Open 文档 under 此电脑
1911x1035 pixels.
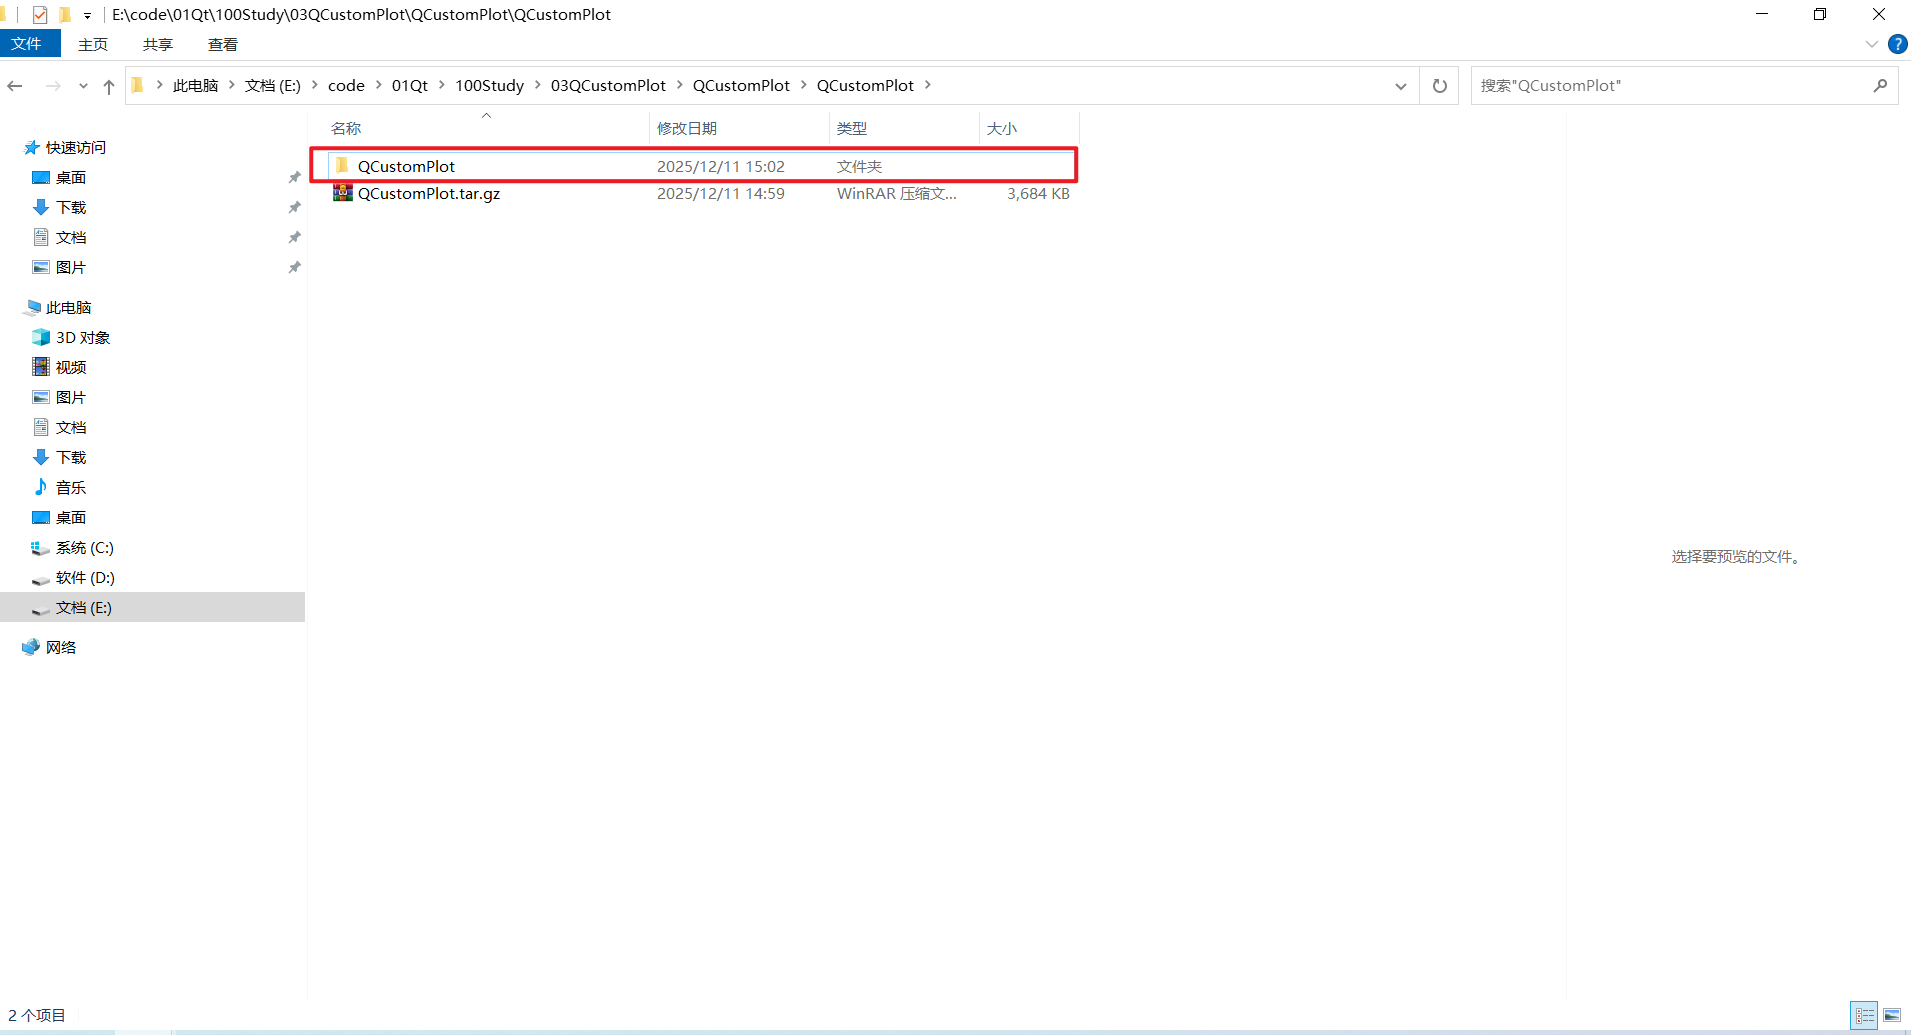coord(71,428)
